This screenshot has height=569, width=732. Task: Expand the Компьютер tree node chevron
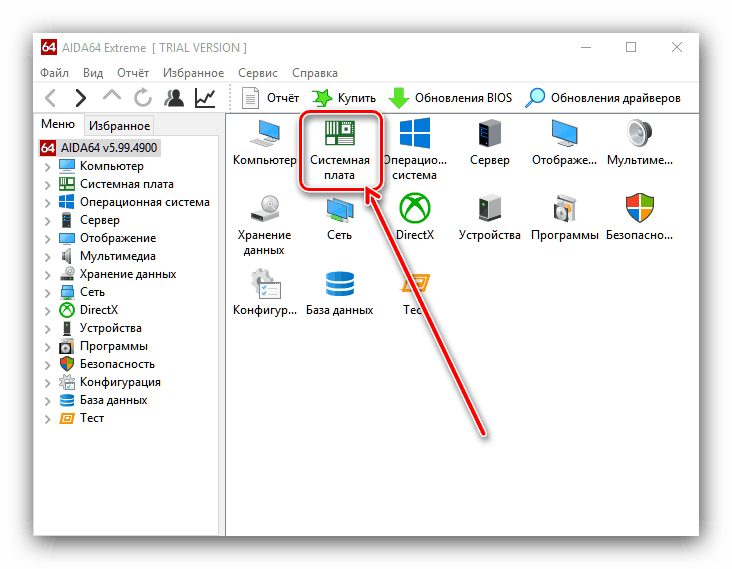[47, 167]
